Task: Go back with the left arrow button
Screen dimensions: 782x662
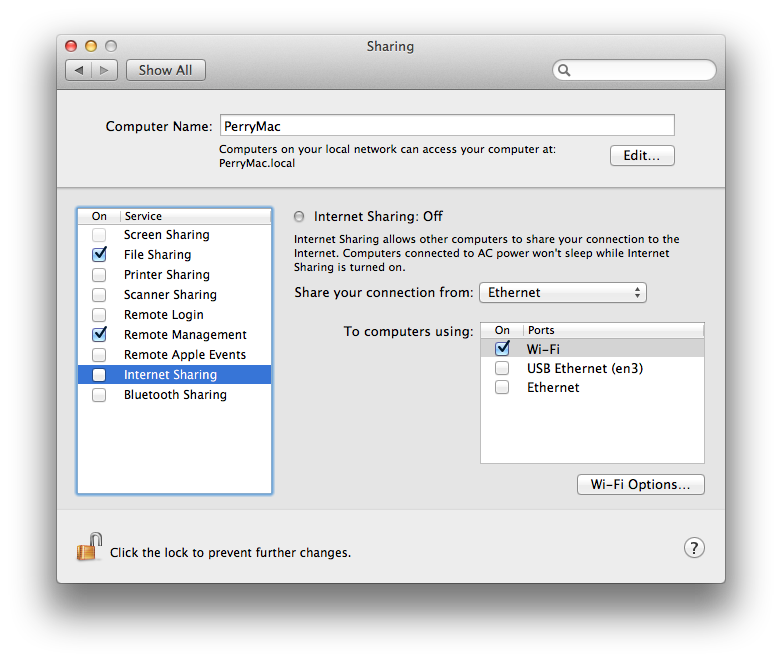Action: tap(79, 70)
